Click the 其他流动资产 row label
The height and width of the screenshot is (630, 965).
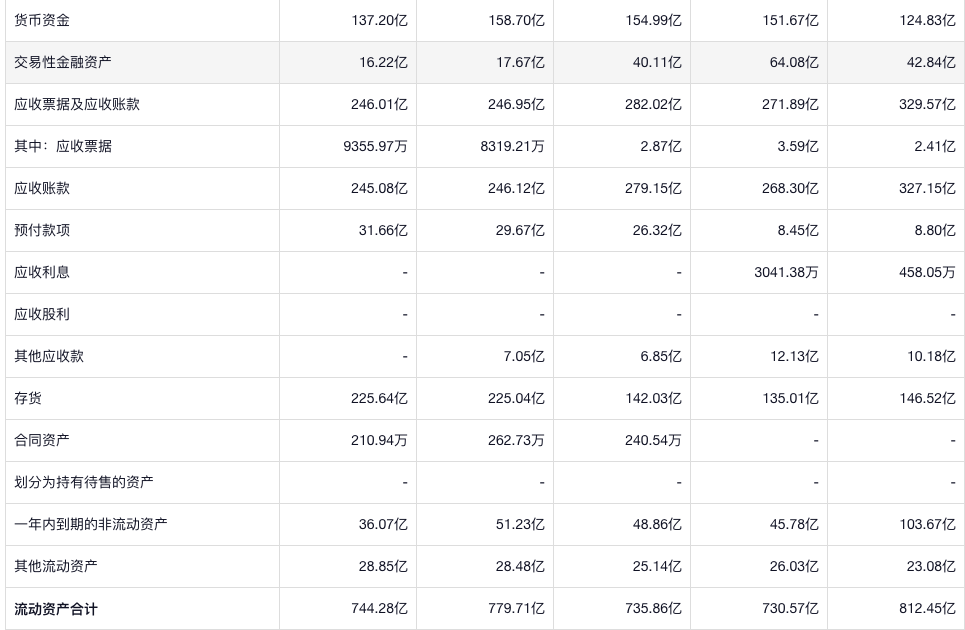pyautogui.click(x=56, y=566)
